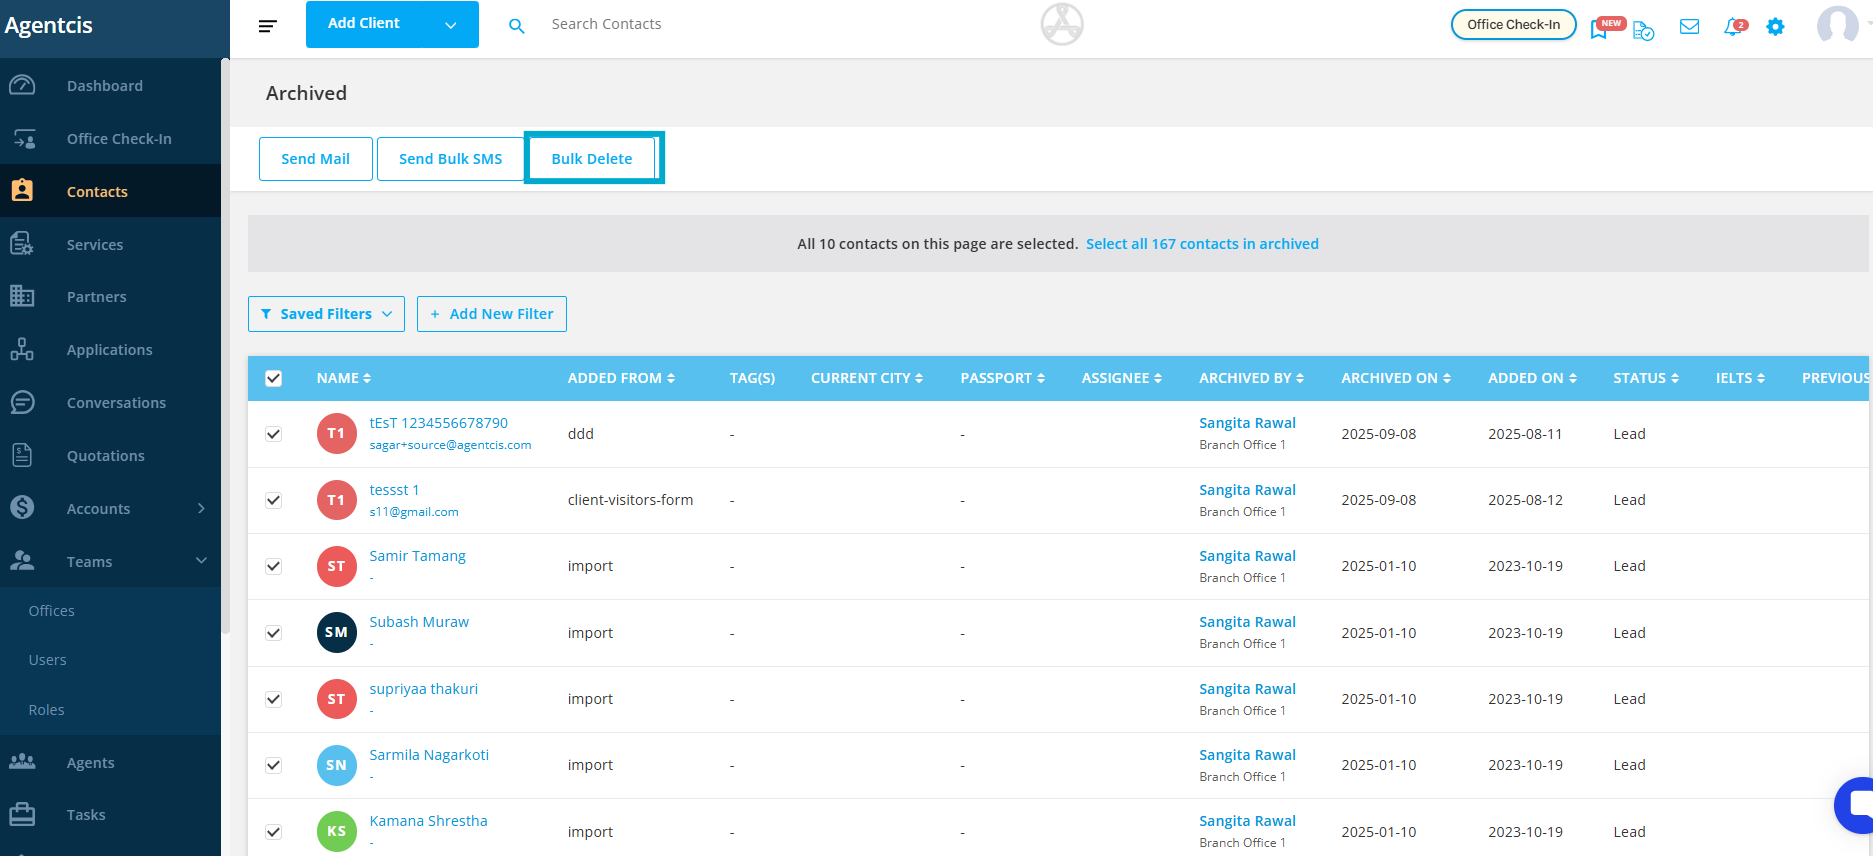
Task: Collapse the Teams sidebar submenu
Action: point(201,561)
